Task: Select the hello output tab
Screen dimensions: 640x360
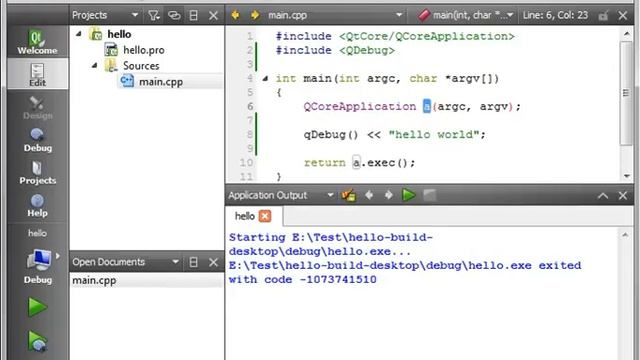Action: [x=245, y=216]
